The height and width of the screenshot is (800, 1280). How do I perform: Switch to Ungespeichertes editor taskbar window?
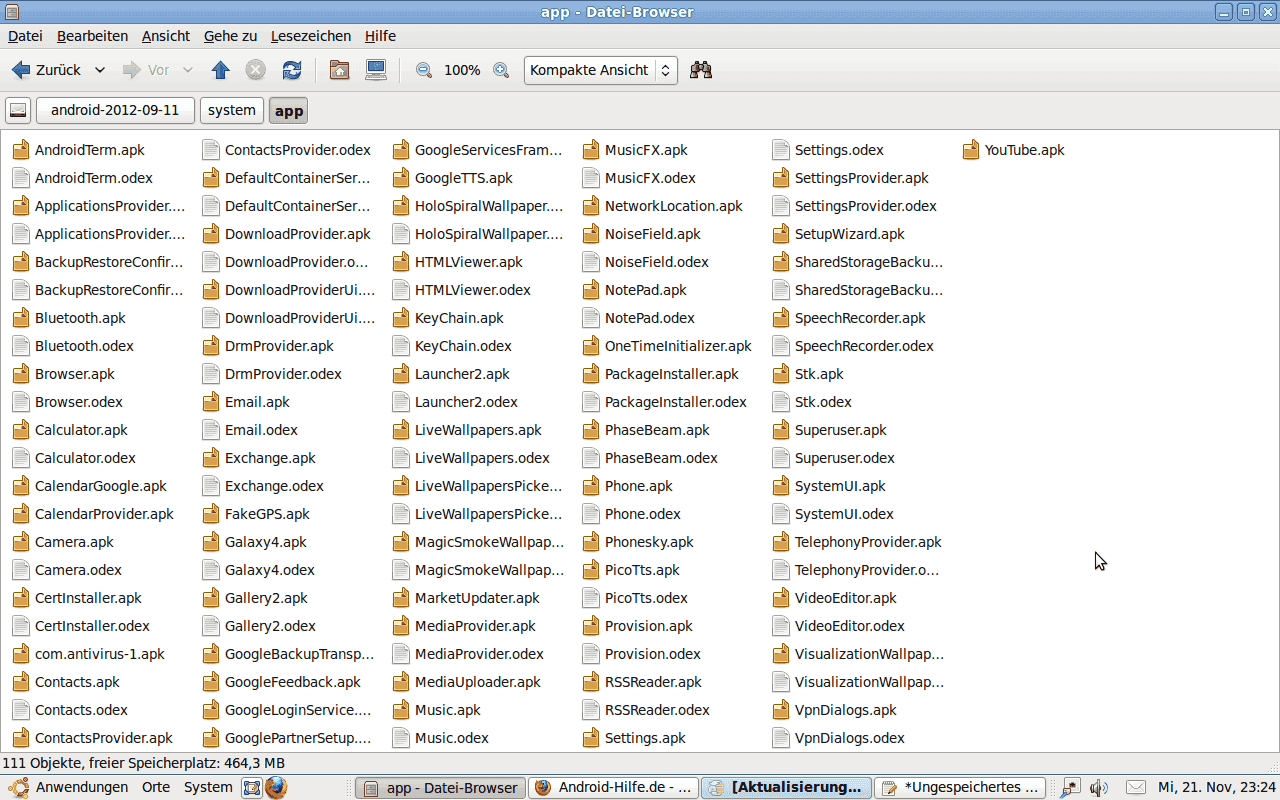pyautogui.click(x=960, y=787)
